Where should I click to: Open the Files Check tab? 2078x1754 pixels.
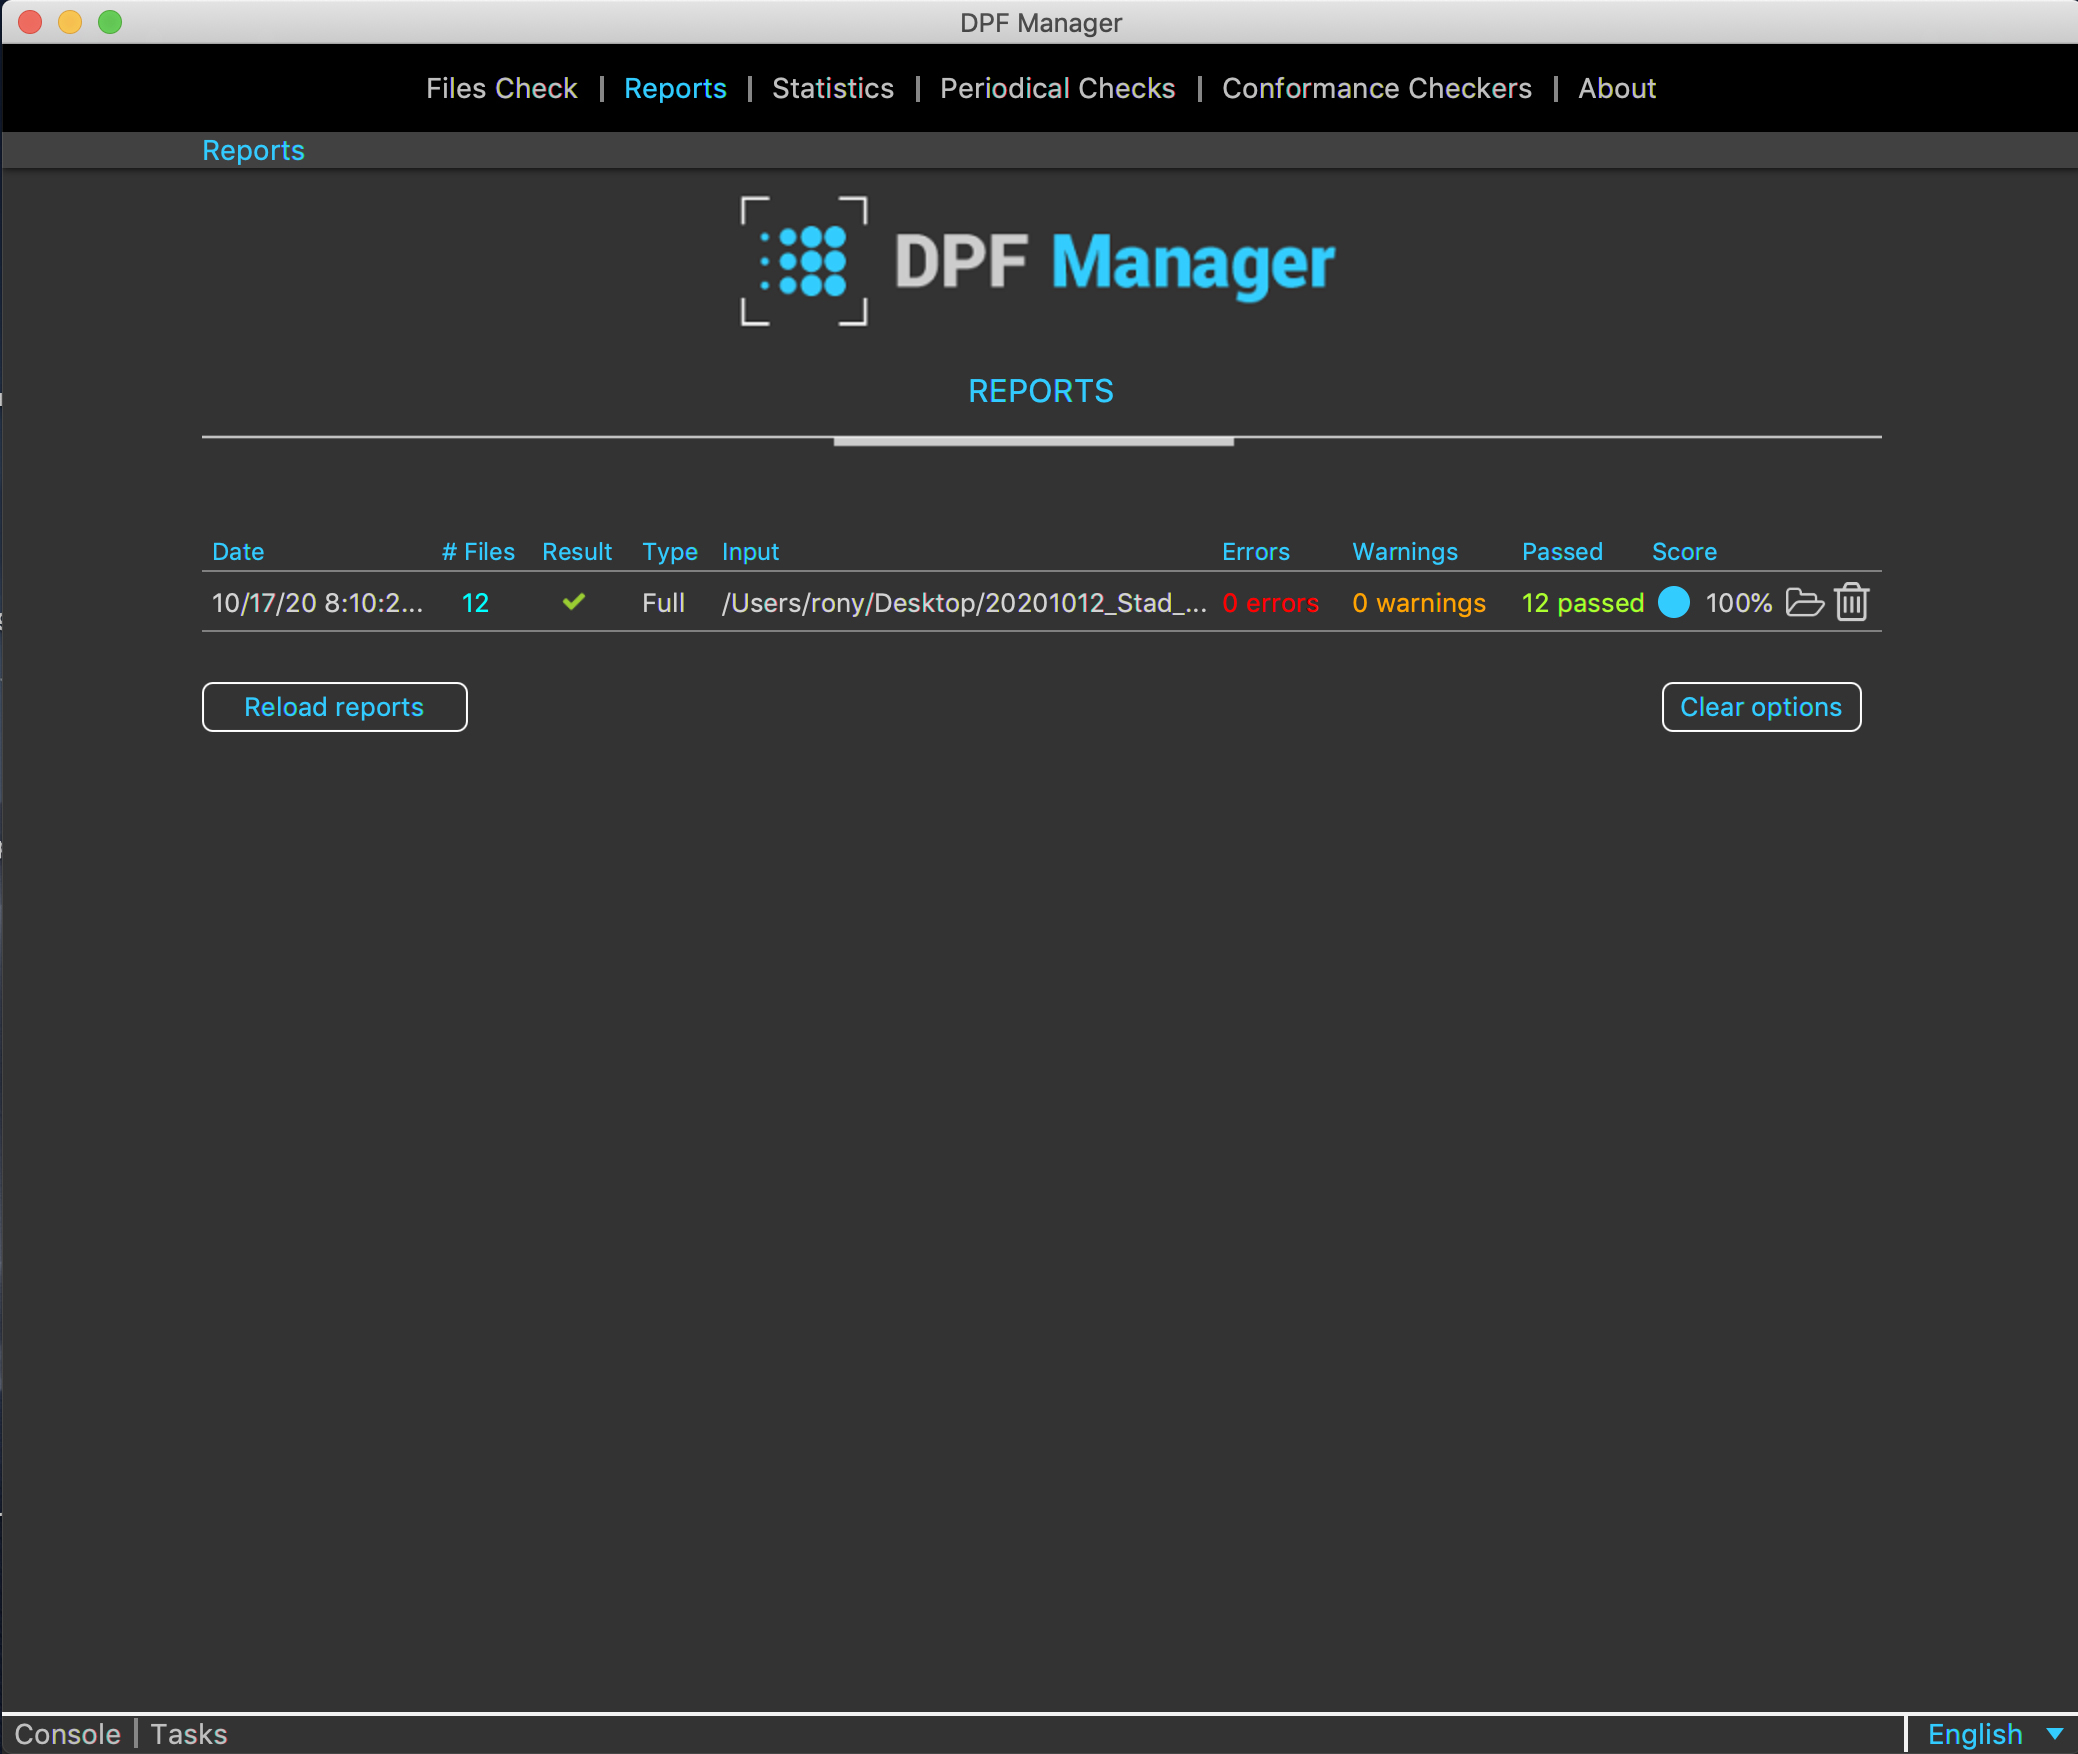click(x=501, y=88)
